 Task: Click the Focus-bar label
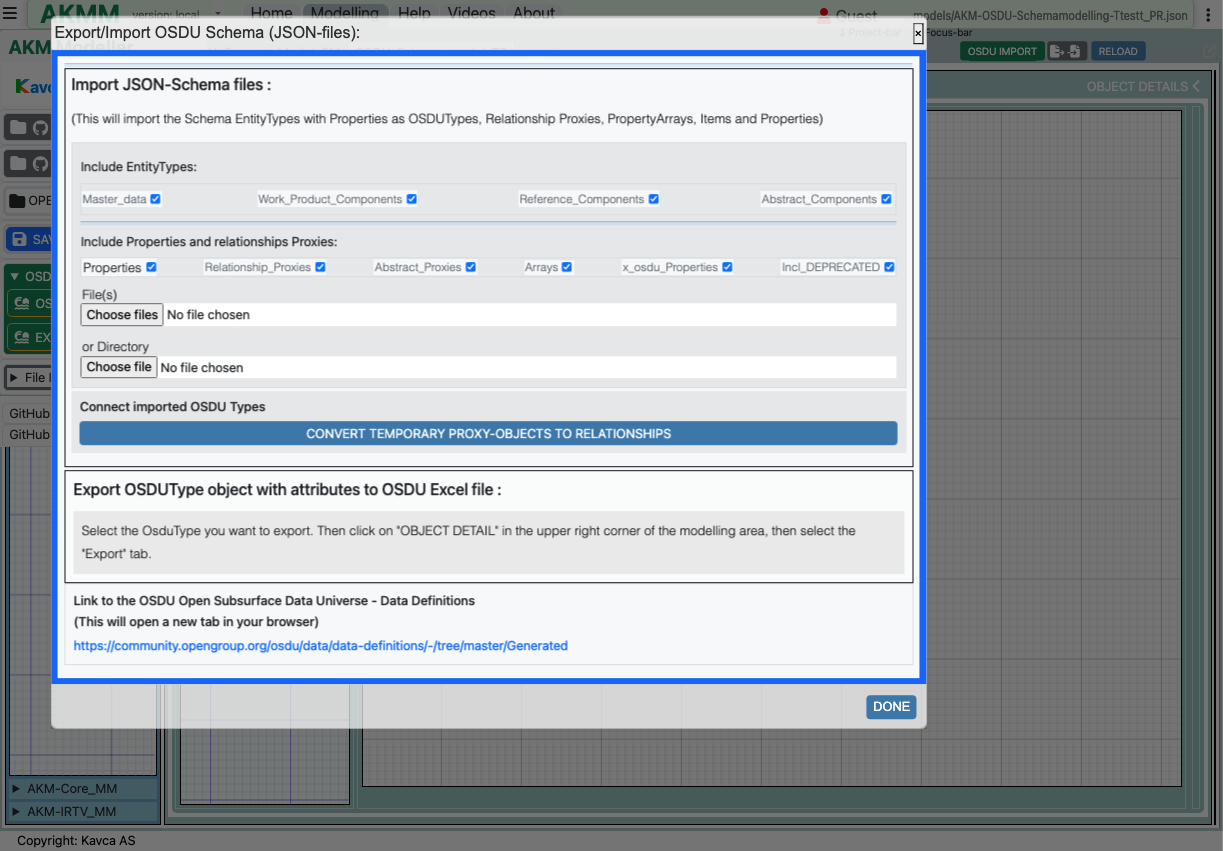tap(948, 33)
